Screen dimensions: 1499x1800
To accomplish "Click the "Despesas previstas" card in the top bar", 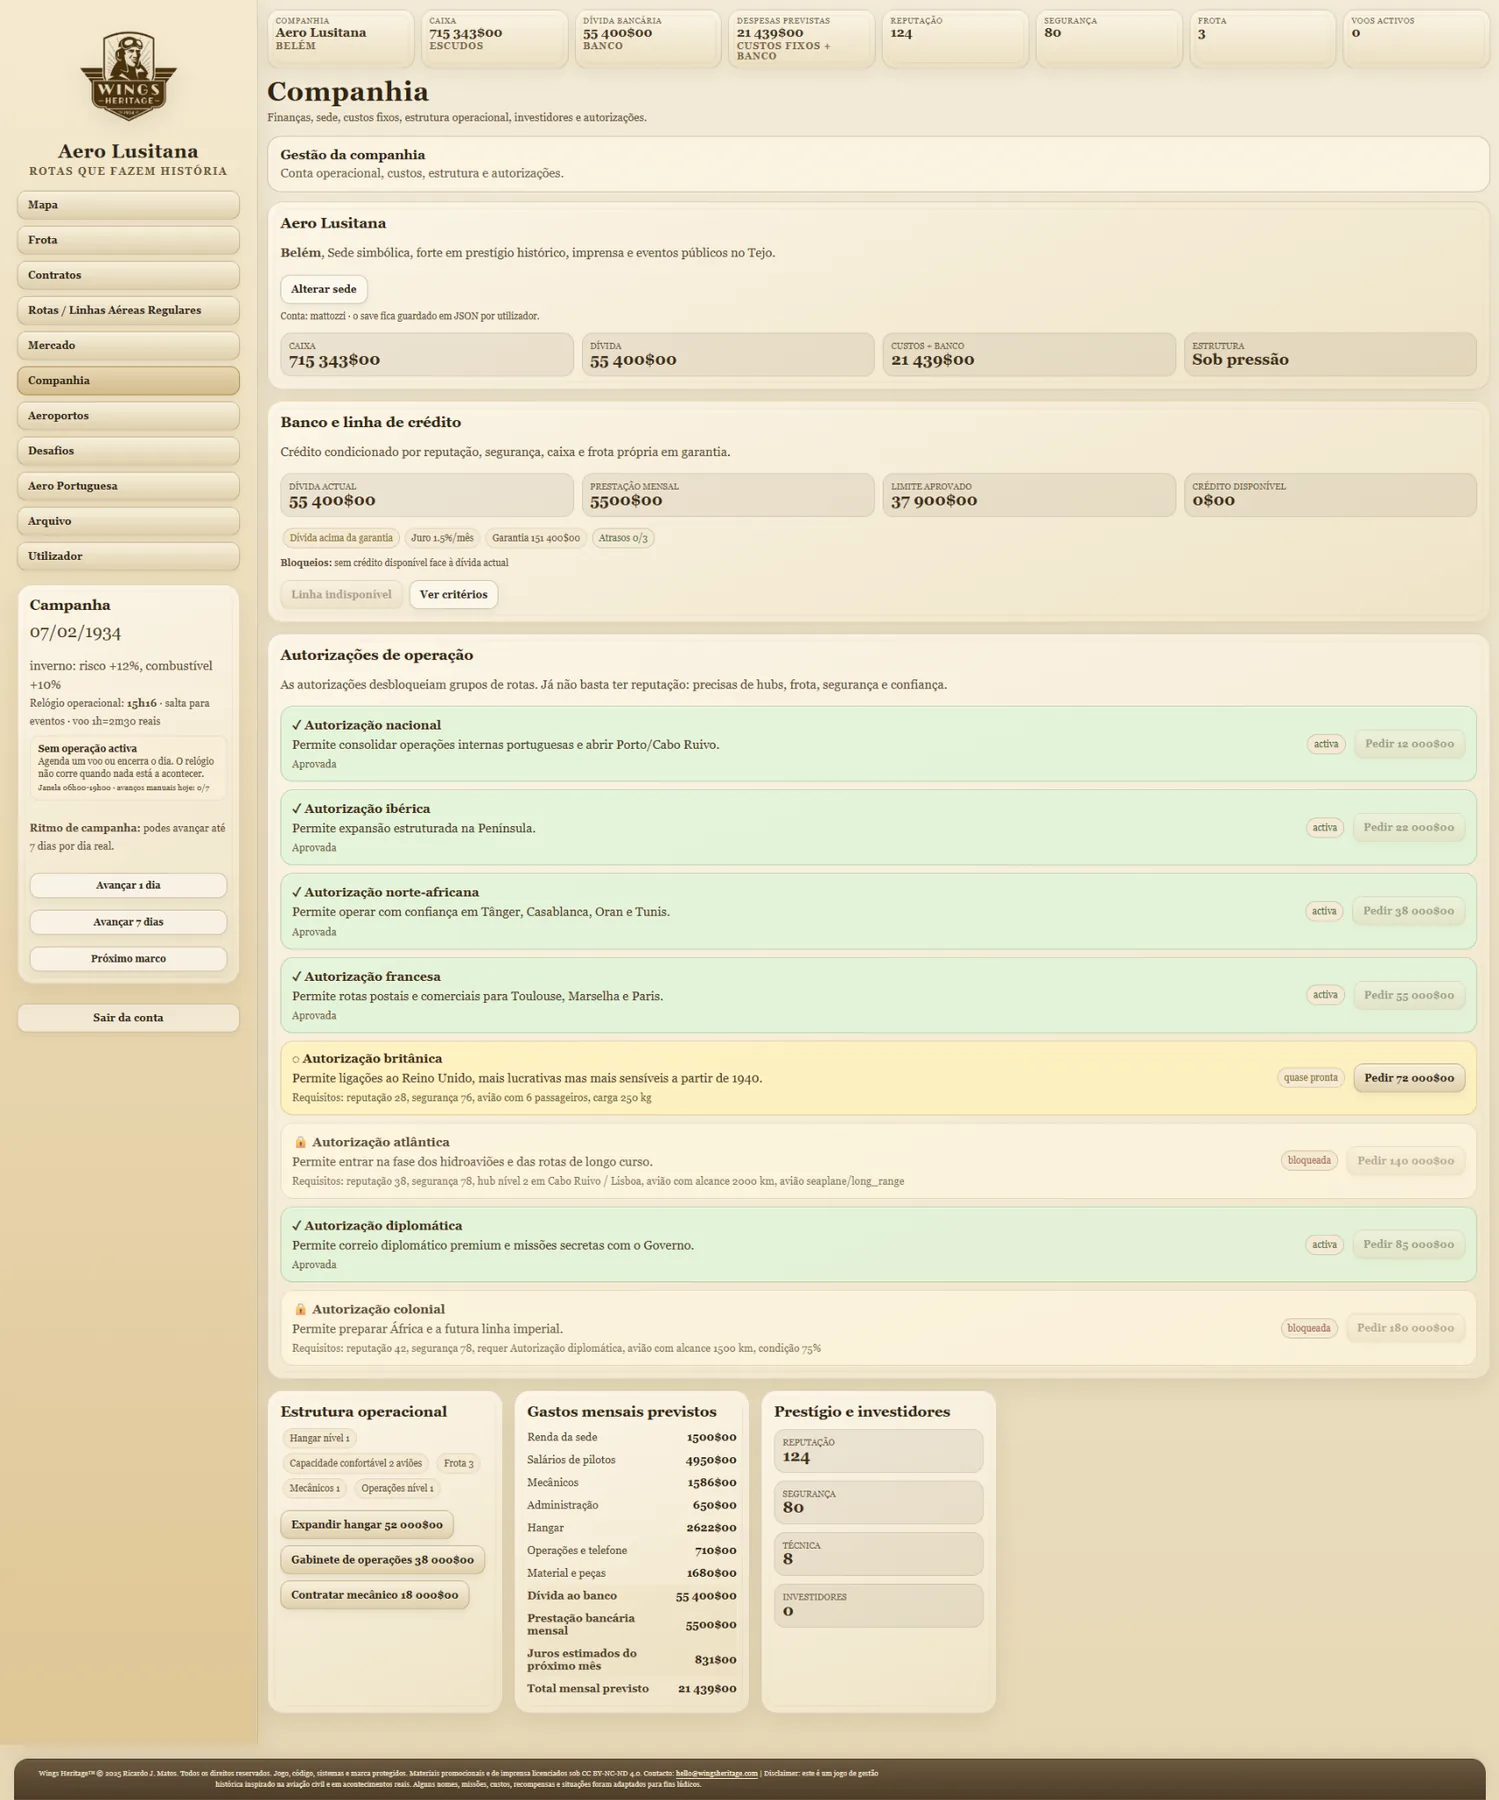I will pos(802,39).
